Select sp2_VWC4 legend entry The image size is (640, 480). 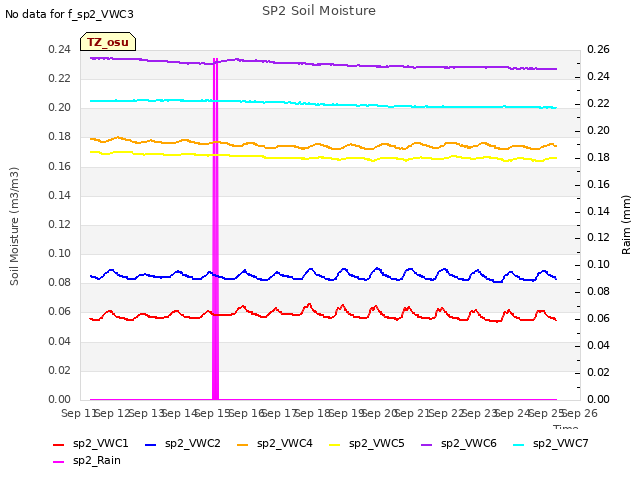tap(275, 443)
